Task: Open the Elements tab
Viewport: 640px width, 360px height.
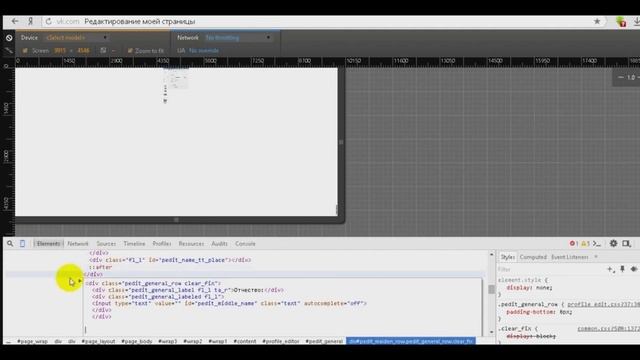Action: coord(48,244)
